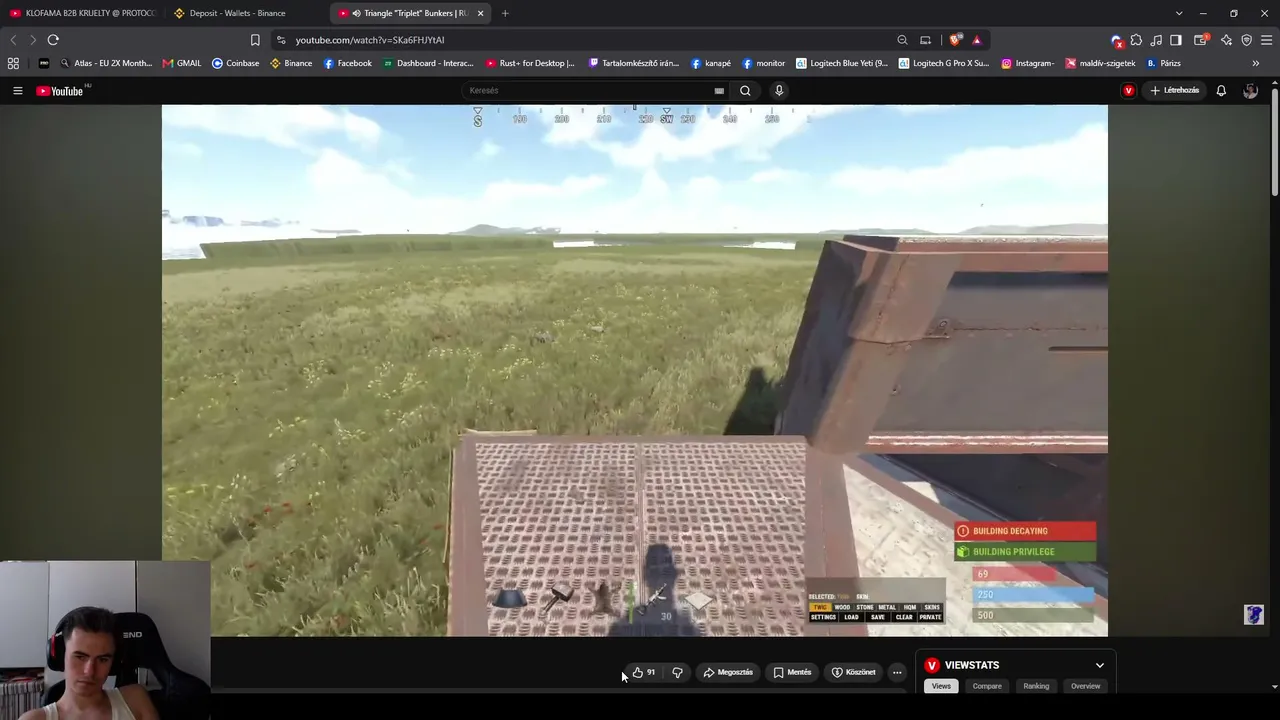Open Brave Rewards triangle icon
This screenshot has width=1280, height=720.
[x=977, y=40]
